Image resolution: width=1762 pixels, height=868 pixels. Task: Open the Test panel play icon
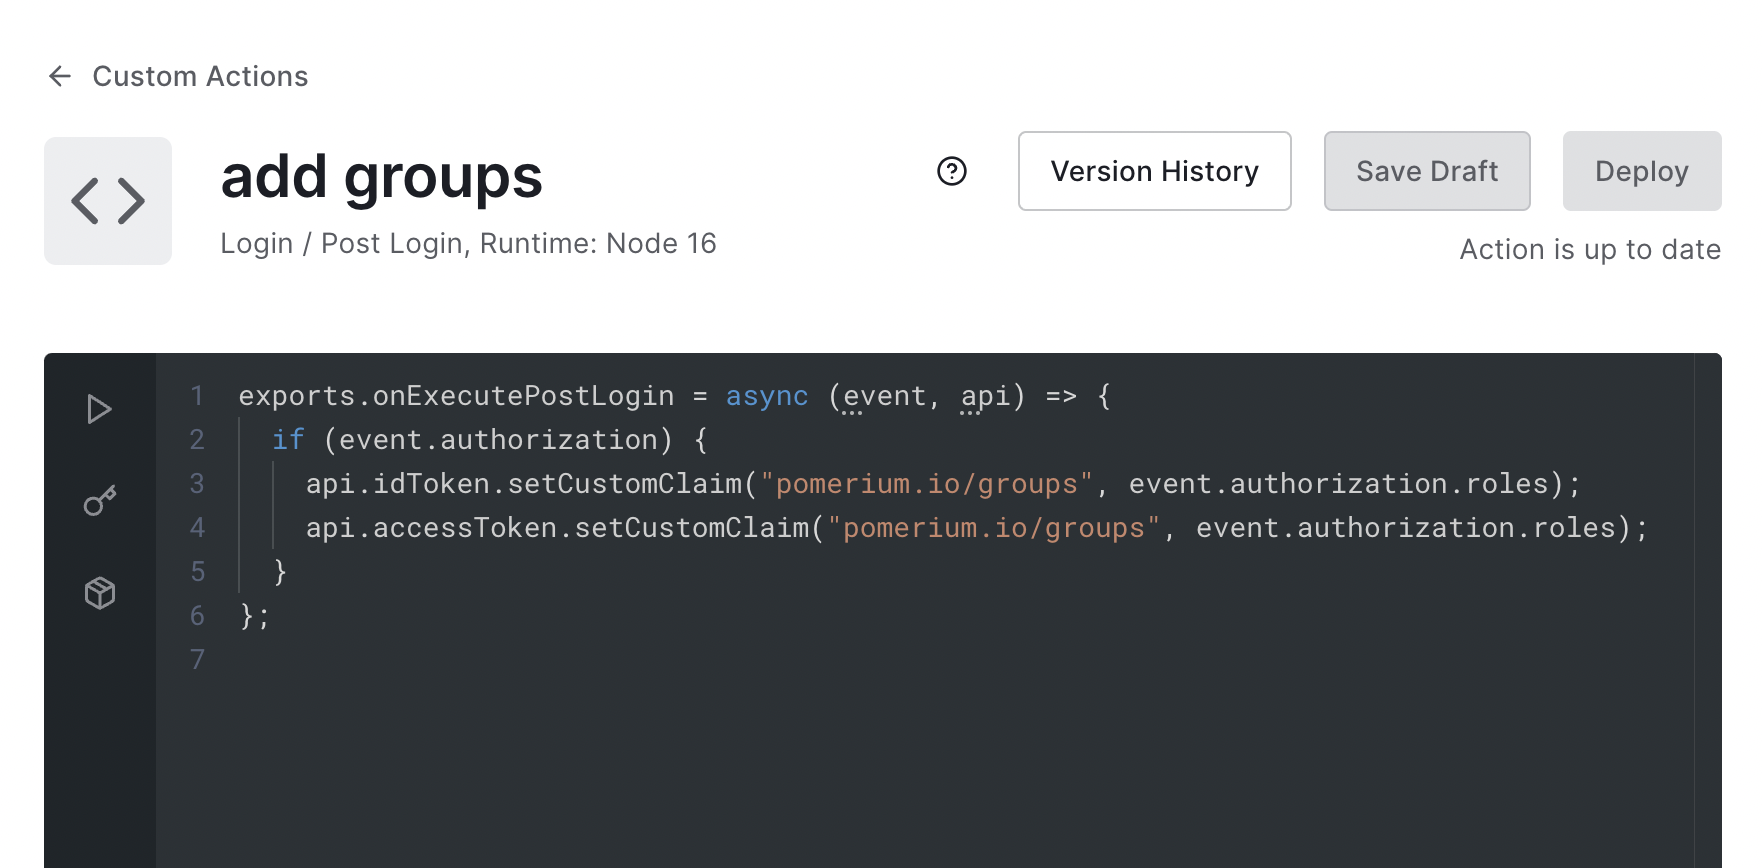pos(99,410)
